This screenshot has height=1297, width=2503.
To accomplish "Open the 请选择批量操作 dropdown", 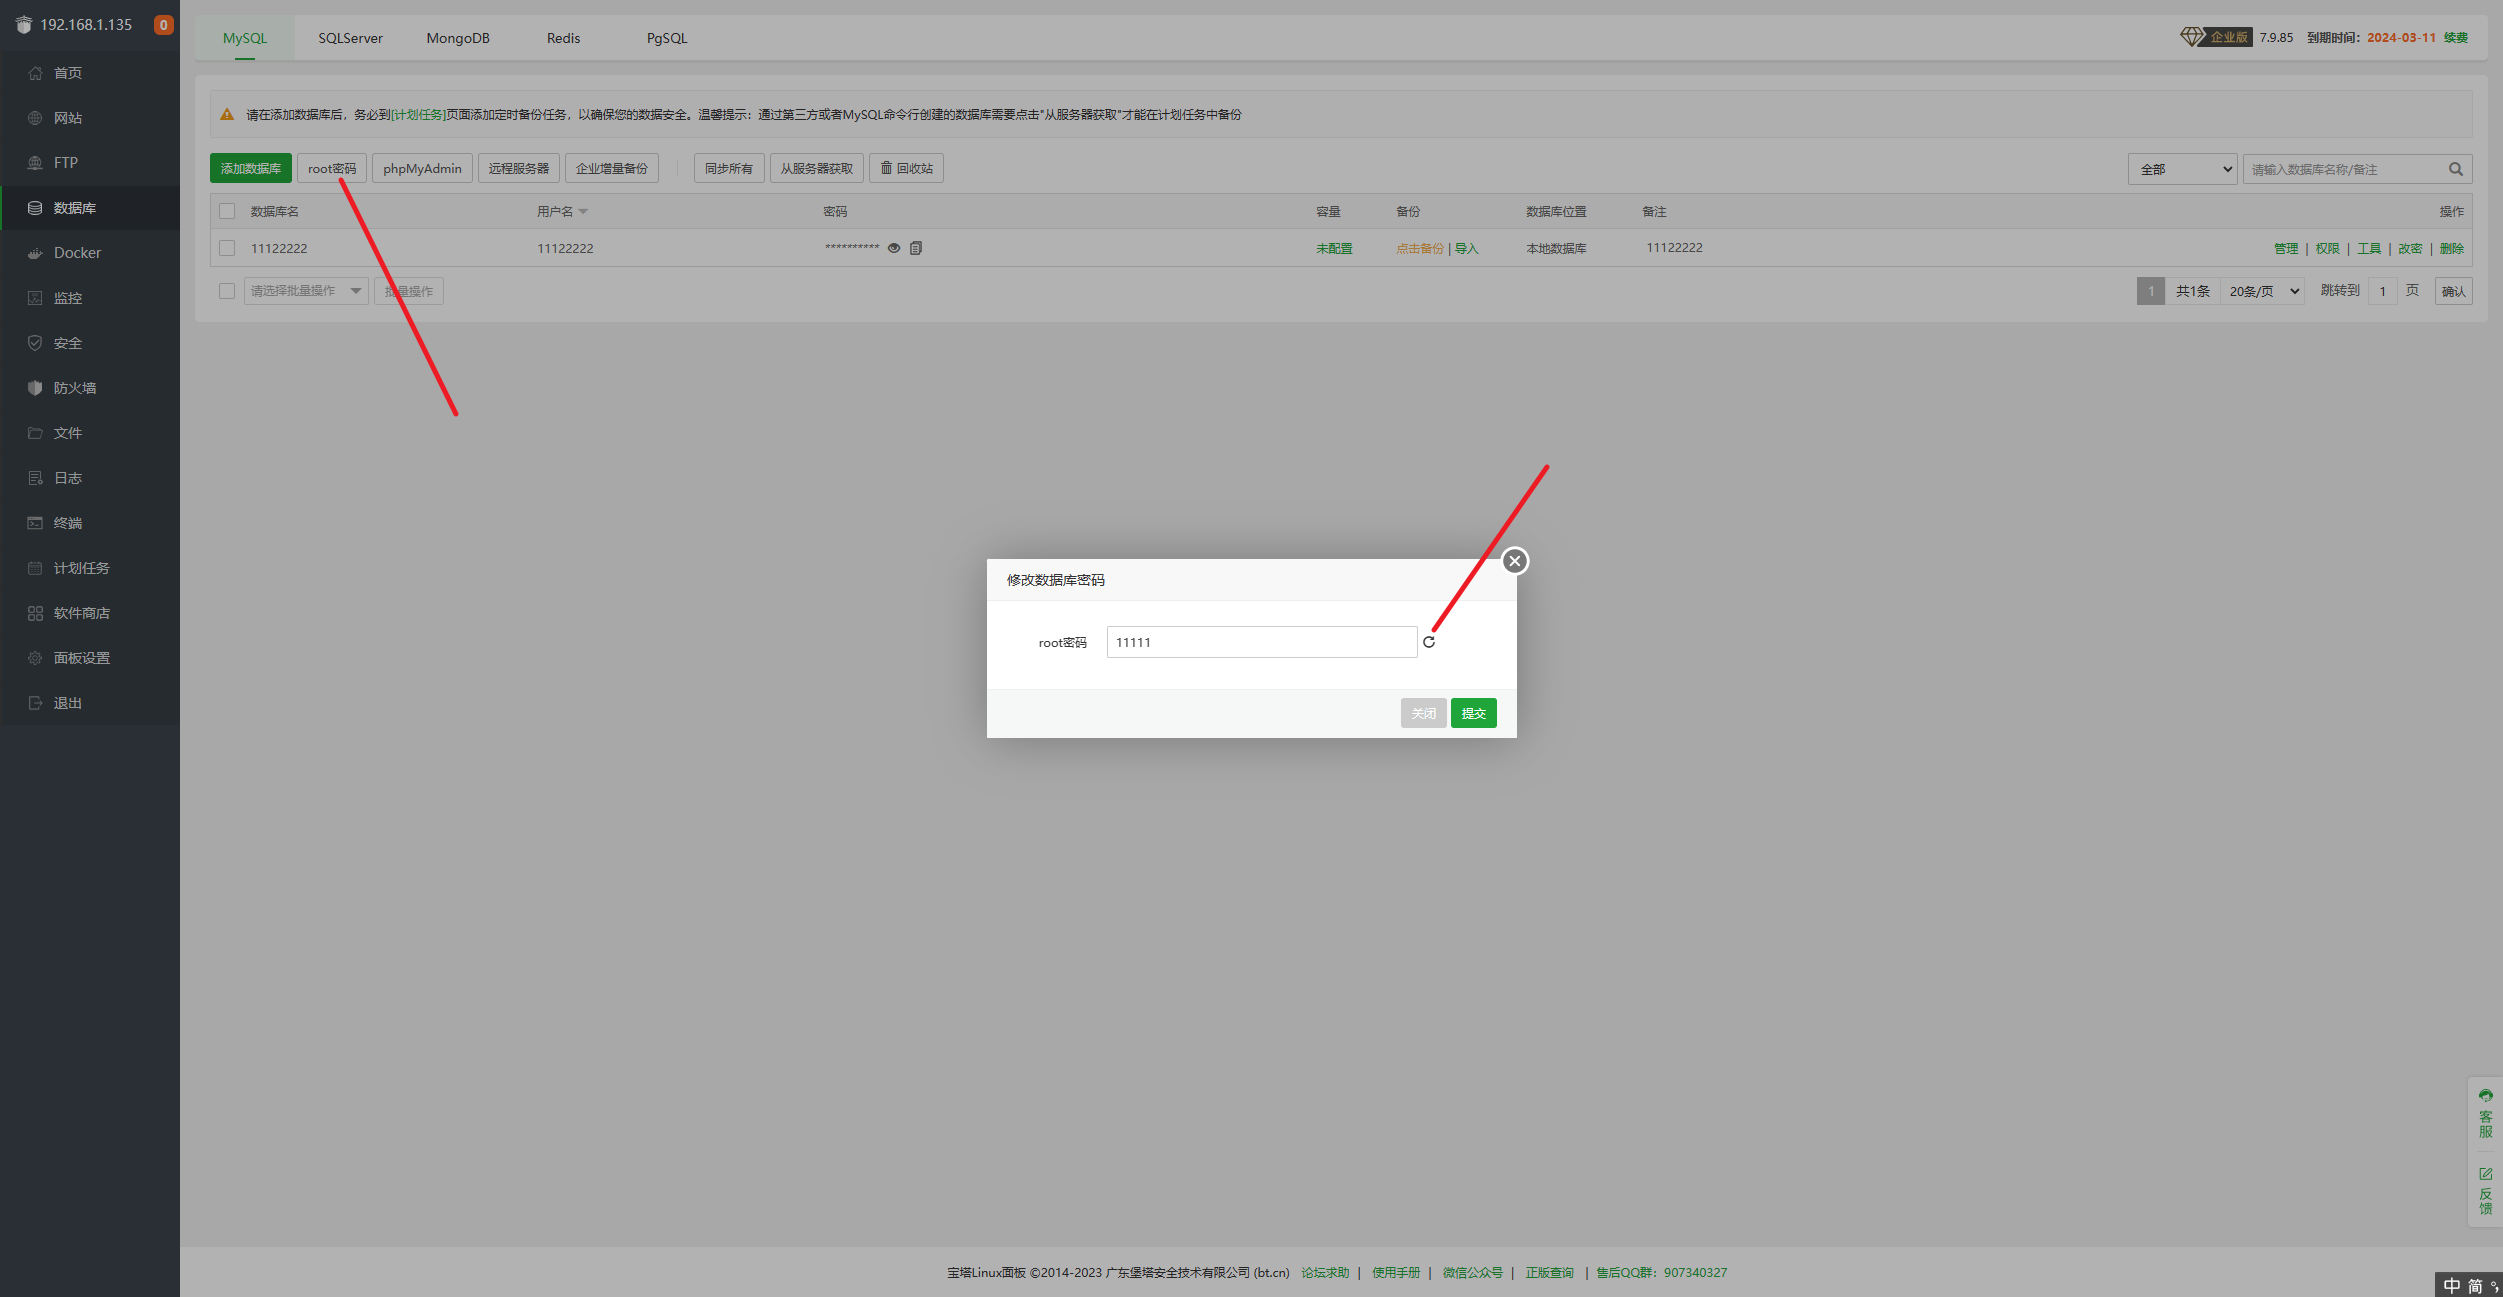I will (306, 291).
